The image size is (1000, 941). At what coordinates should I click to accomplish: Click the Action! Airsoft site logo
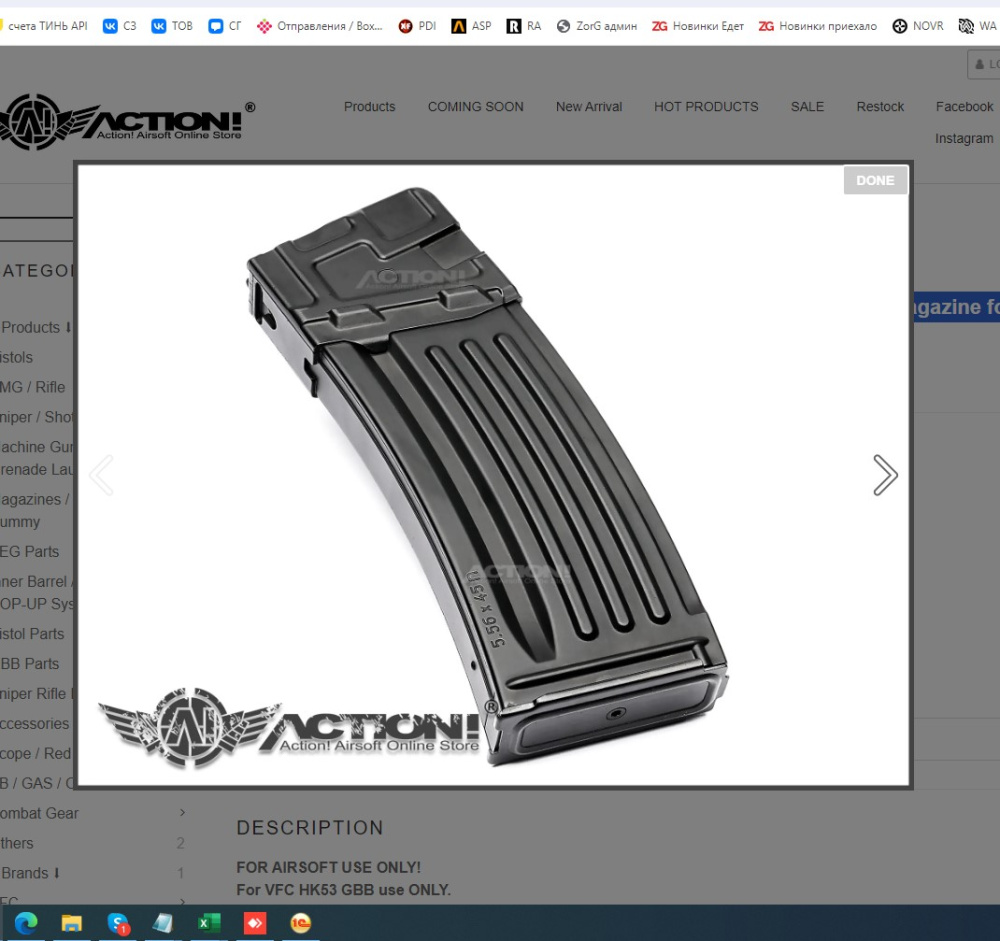[x=128, y=121]
